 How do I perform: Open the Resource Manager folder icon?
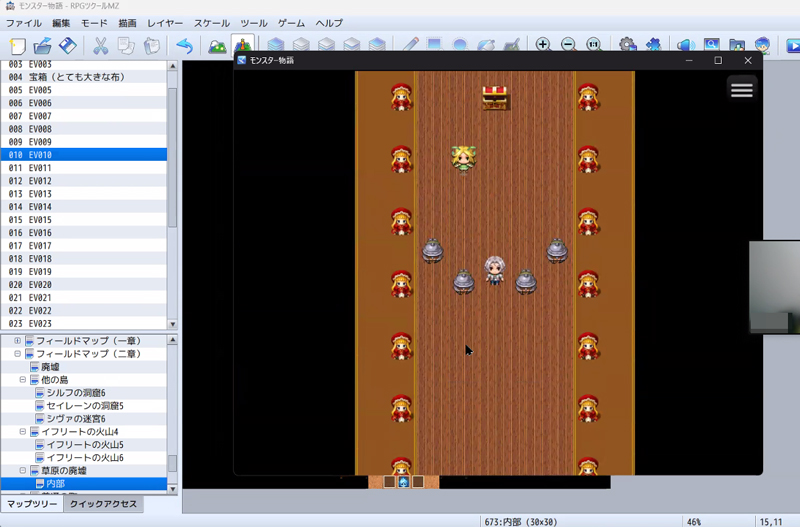pyautogui.click(x=737, y=45)
